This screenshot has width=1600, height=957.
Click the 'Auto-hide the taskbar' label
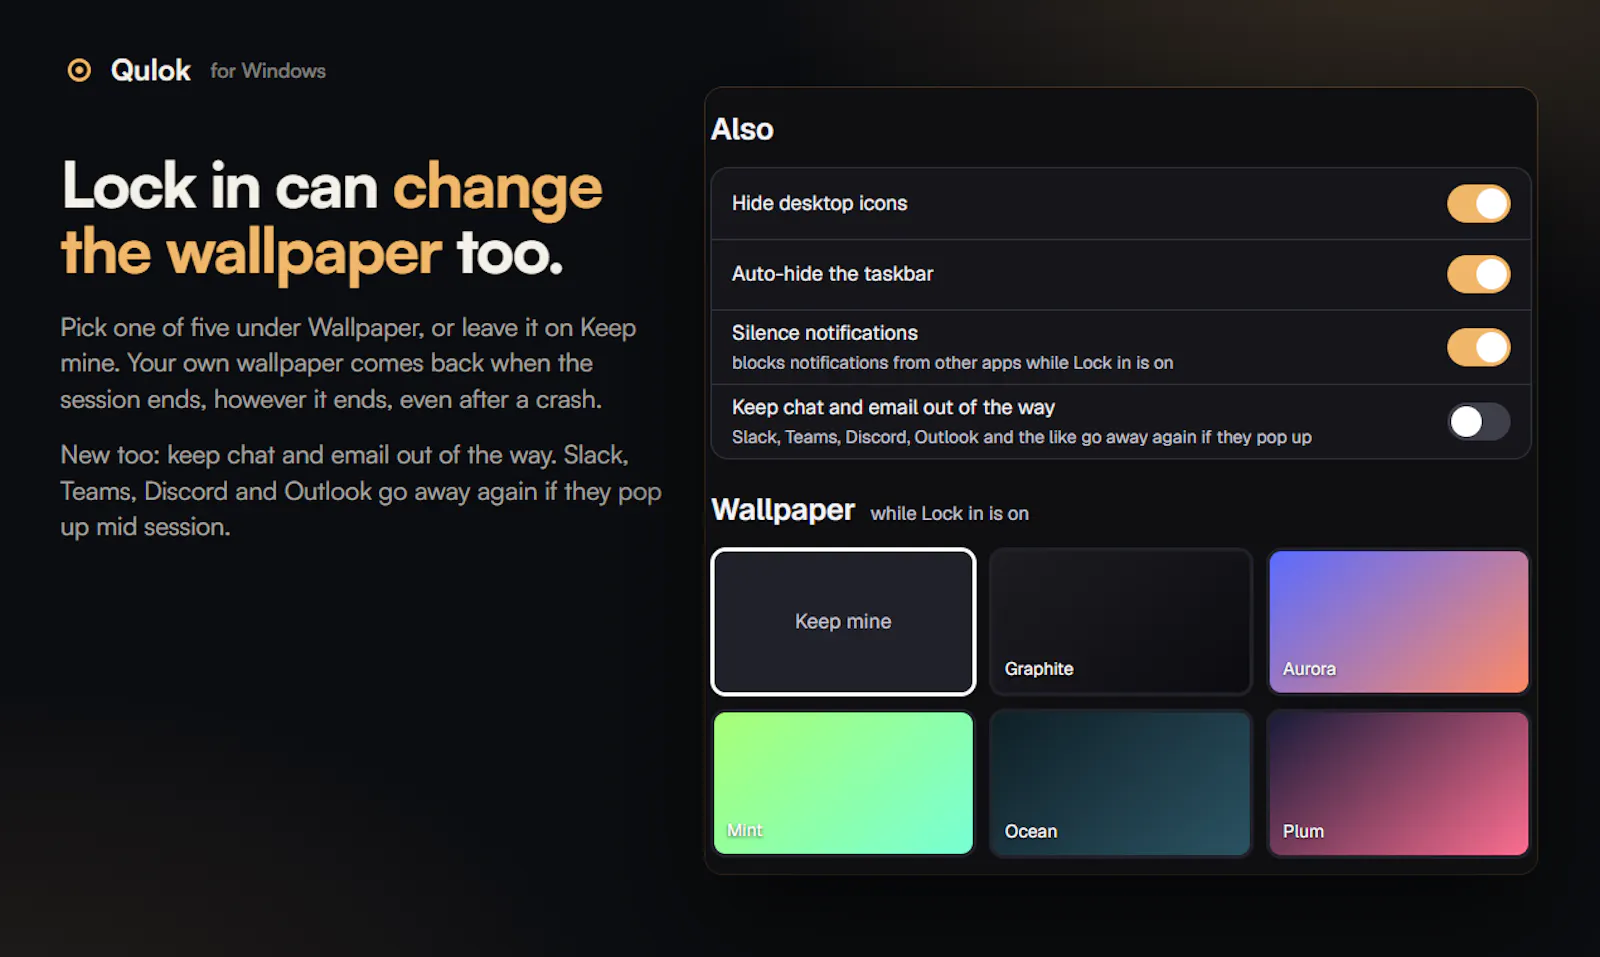point(832,274)
